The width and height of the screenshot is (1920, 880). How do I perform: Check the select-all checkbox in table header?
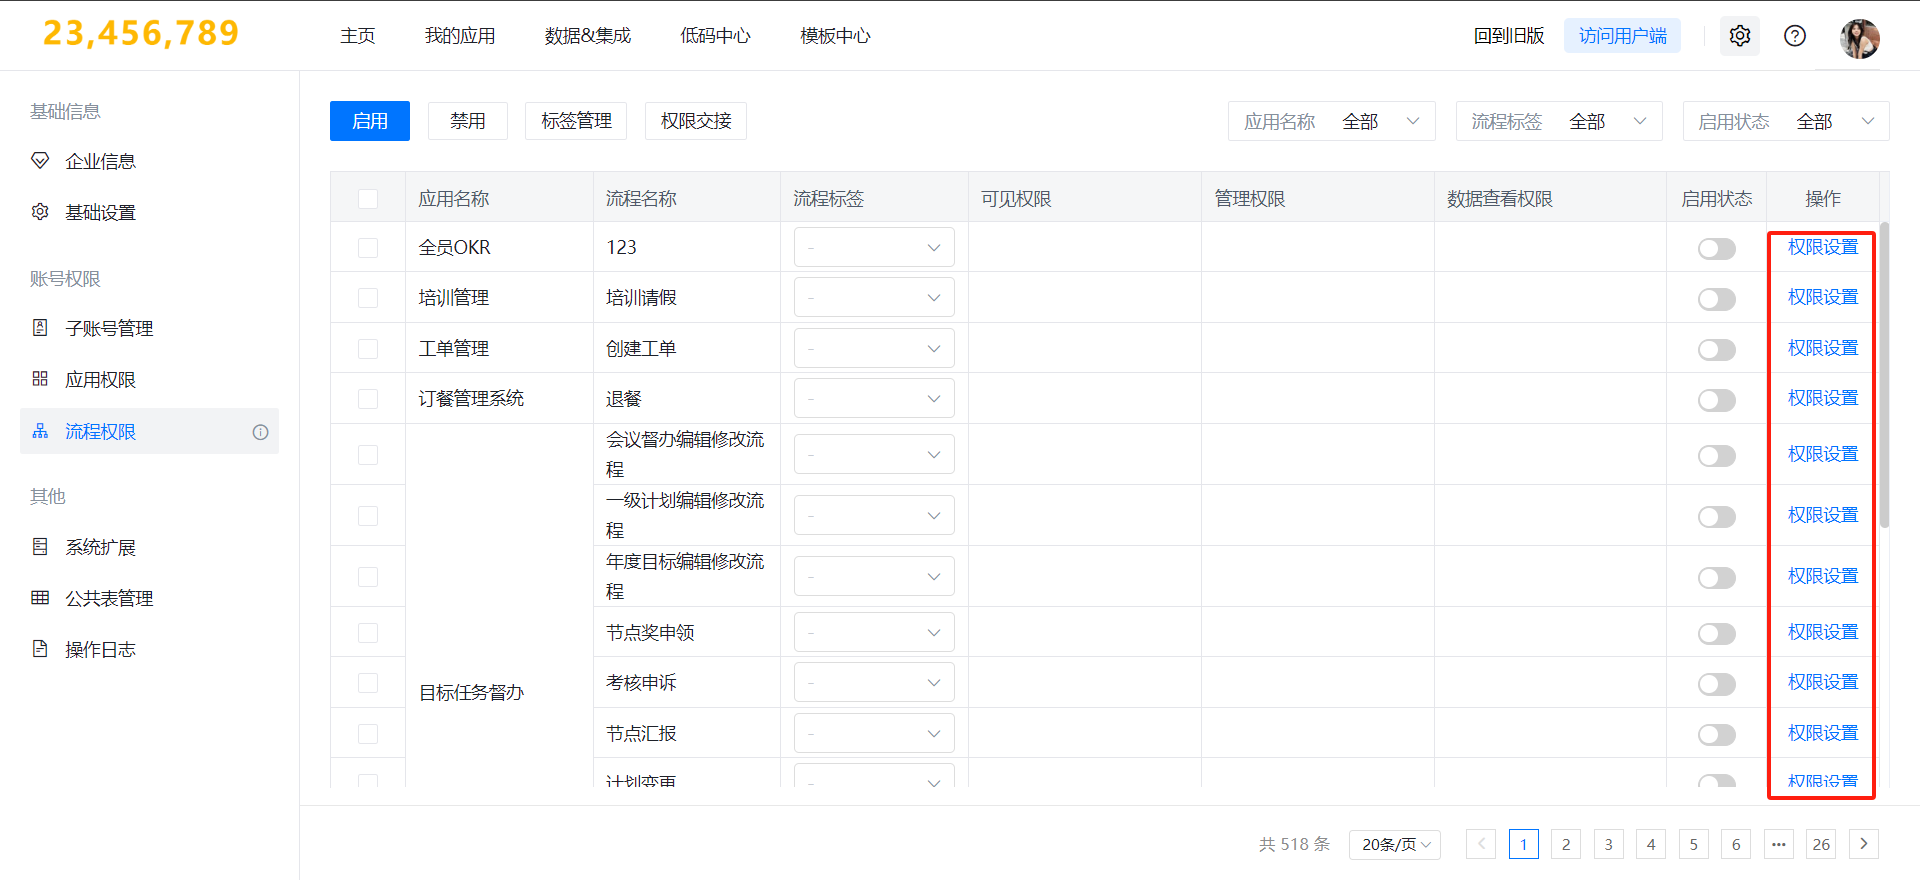[x=368, y=199]
